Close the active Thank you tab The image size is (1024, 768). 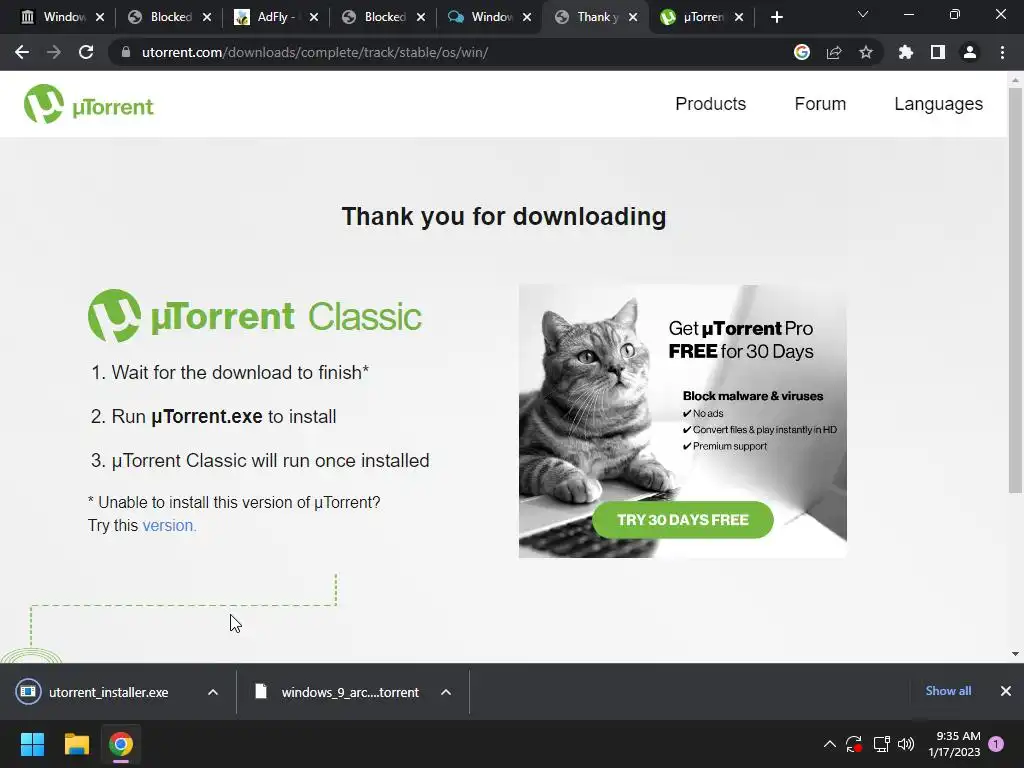coord(633,17)
